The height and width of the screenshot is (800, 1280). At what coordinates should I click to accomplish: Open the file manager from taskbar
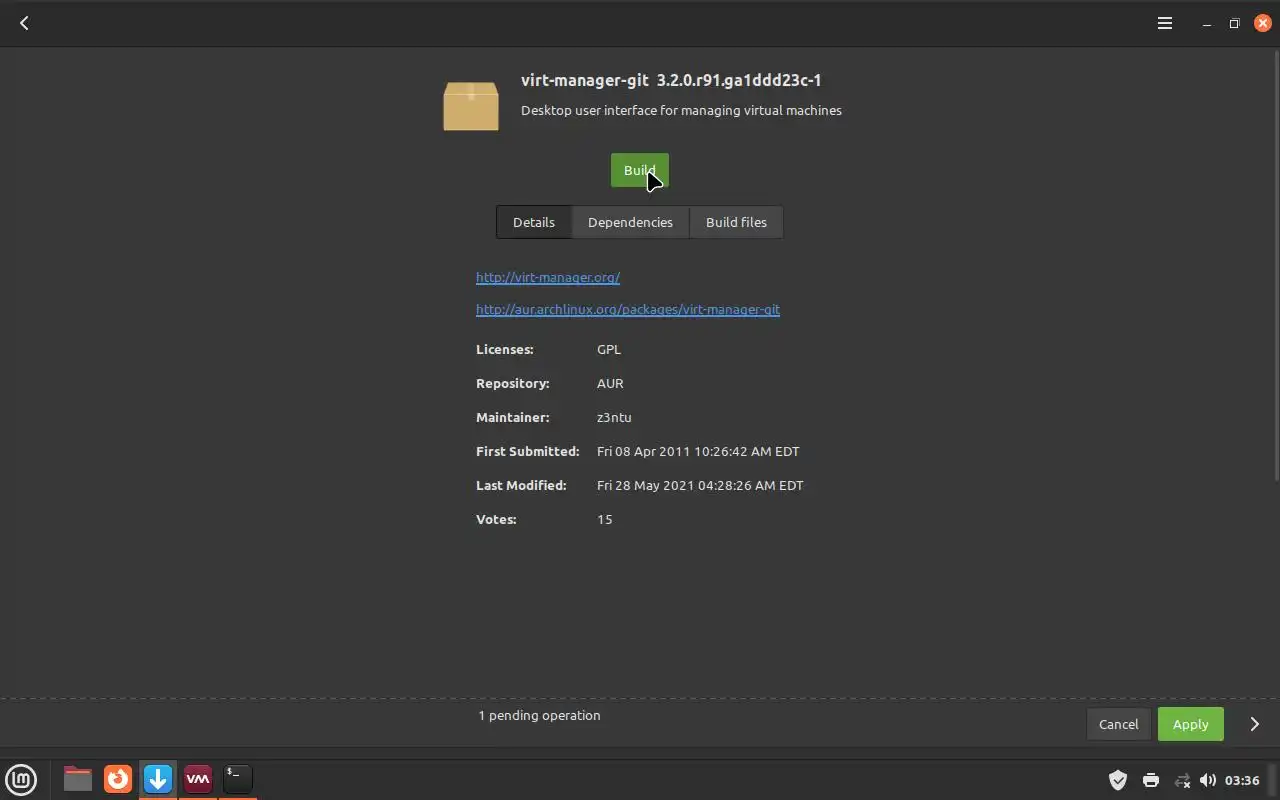(x=77, y=778)
